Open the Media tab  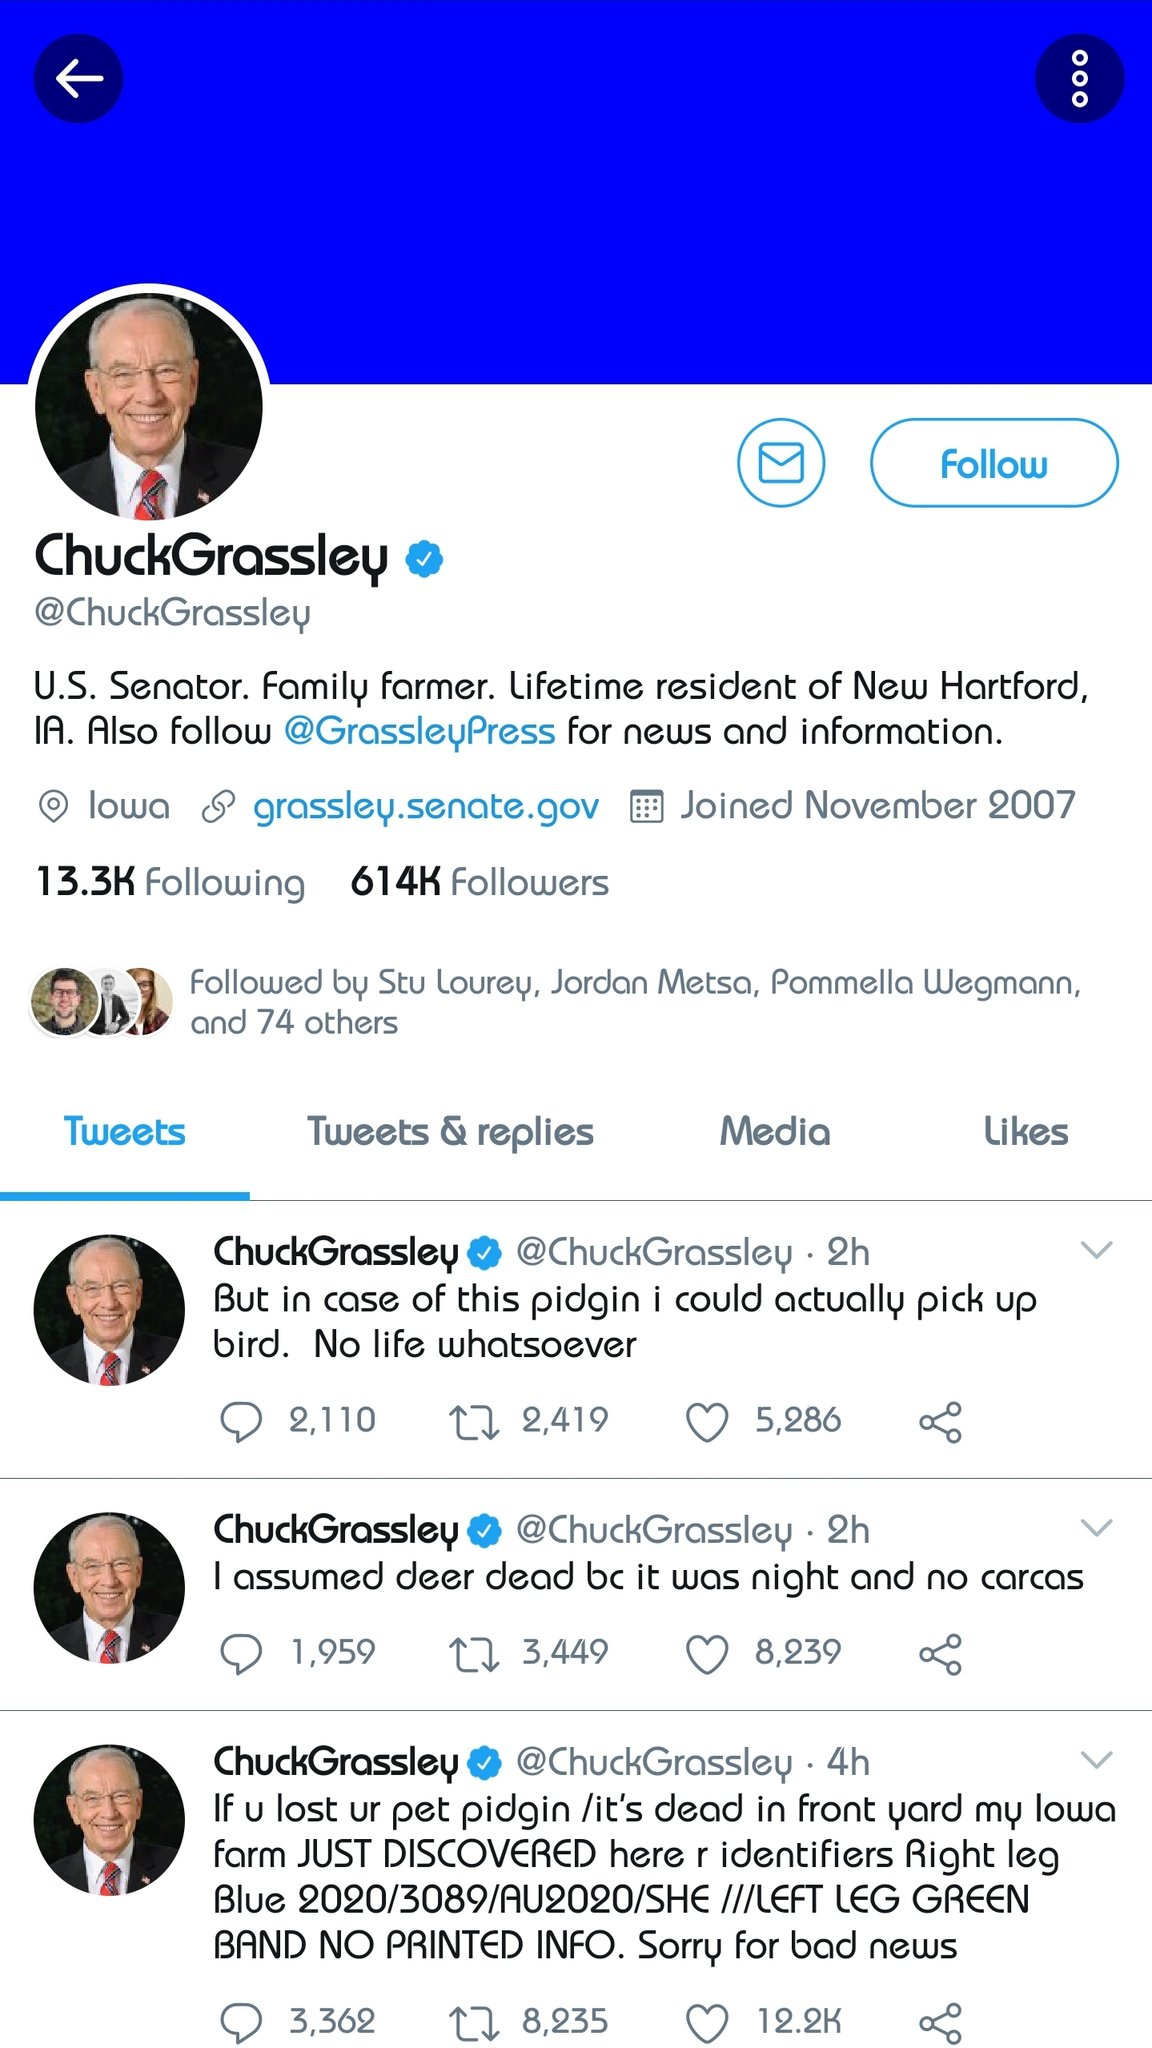(x=775, y=1132)
